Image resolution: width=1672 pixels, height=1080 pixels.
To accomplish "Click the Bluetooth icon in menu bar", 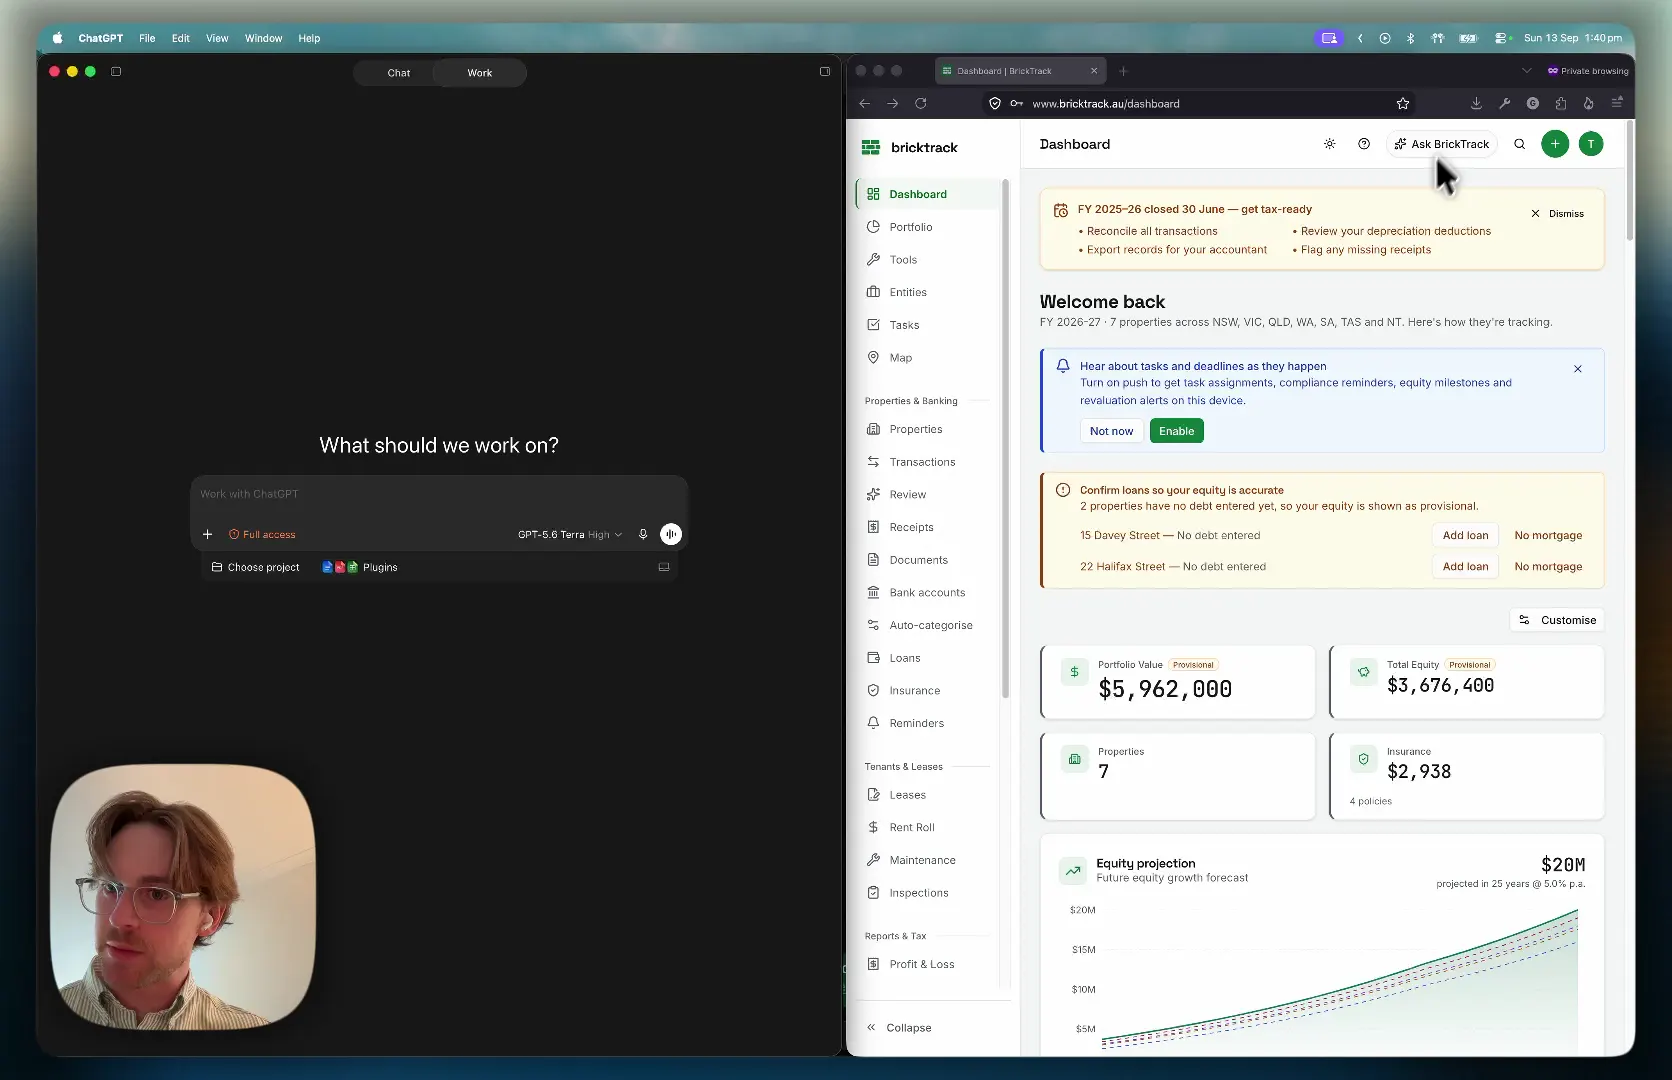I will point(1410,38).
